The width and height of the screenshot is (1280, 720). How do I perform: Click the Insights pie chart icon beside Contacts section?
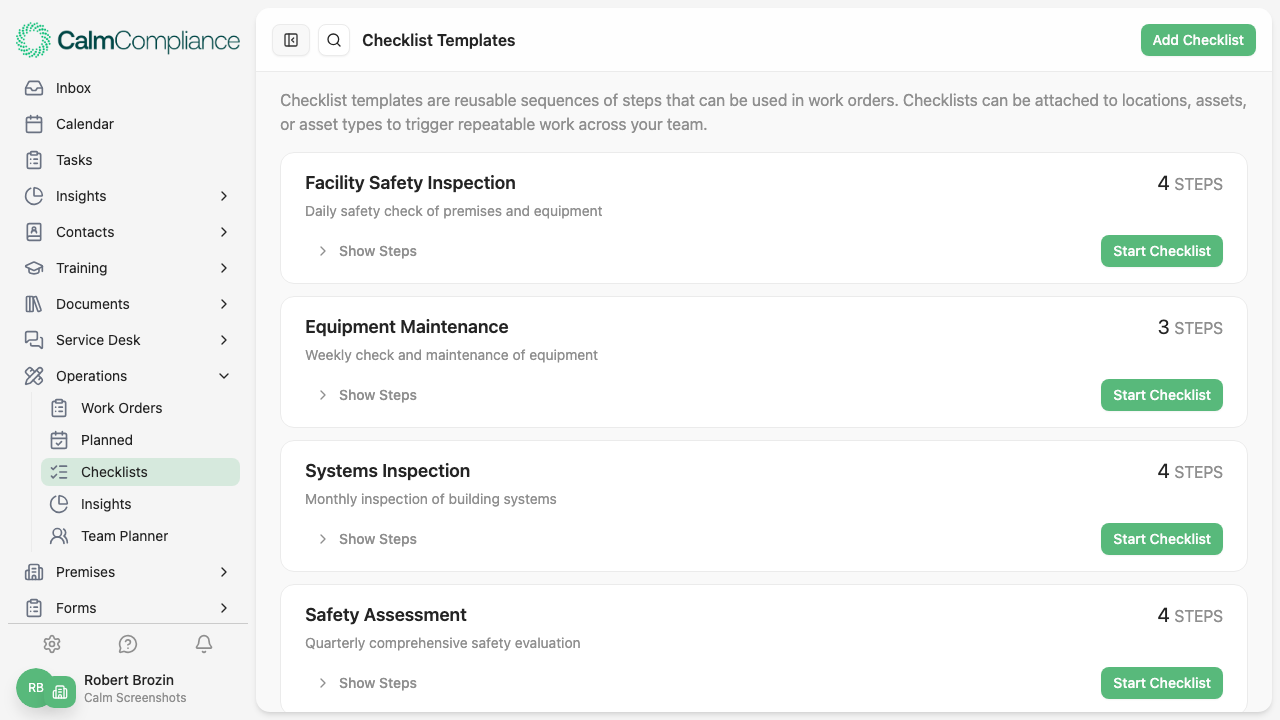pos(34,196)
